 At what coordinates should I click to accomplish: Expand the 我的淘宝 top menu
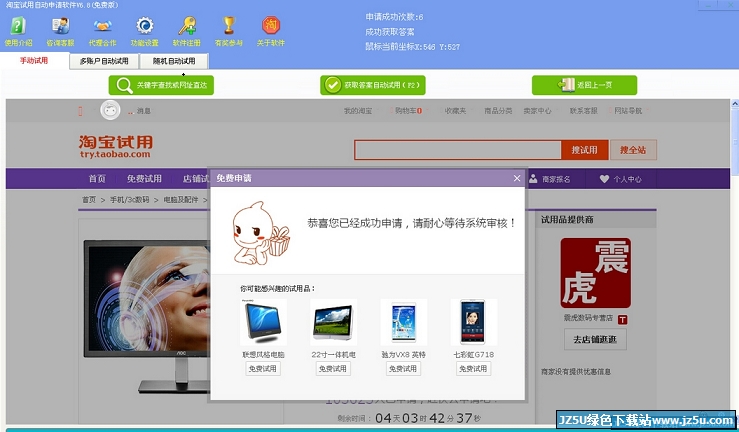[358, 111]
